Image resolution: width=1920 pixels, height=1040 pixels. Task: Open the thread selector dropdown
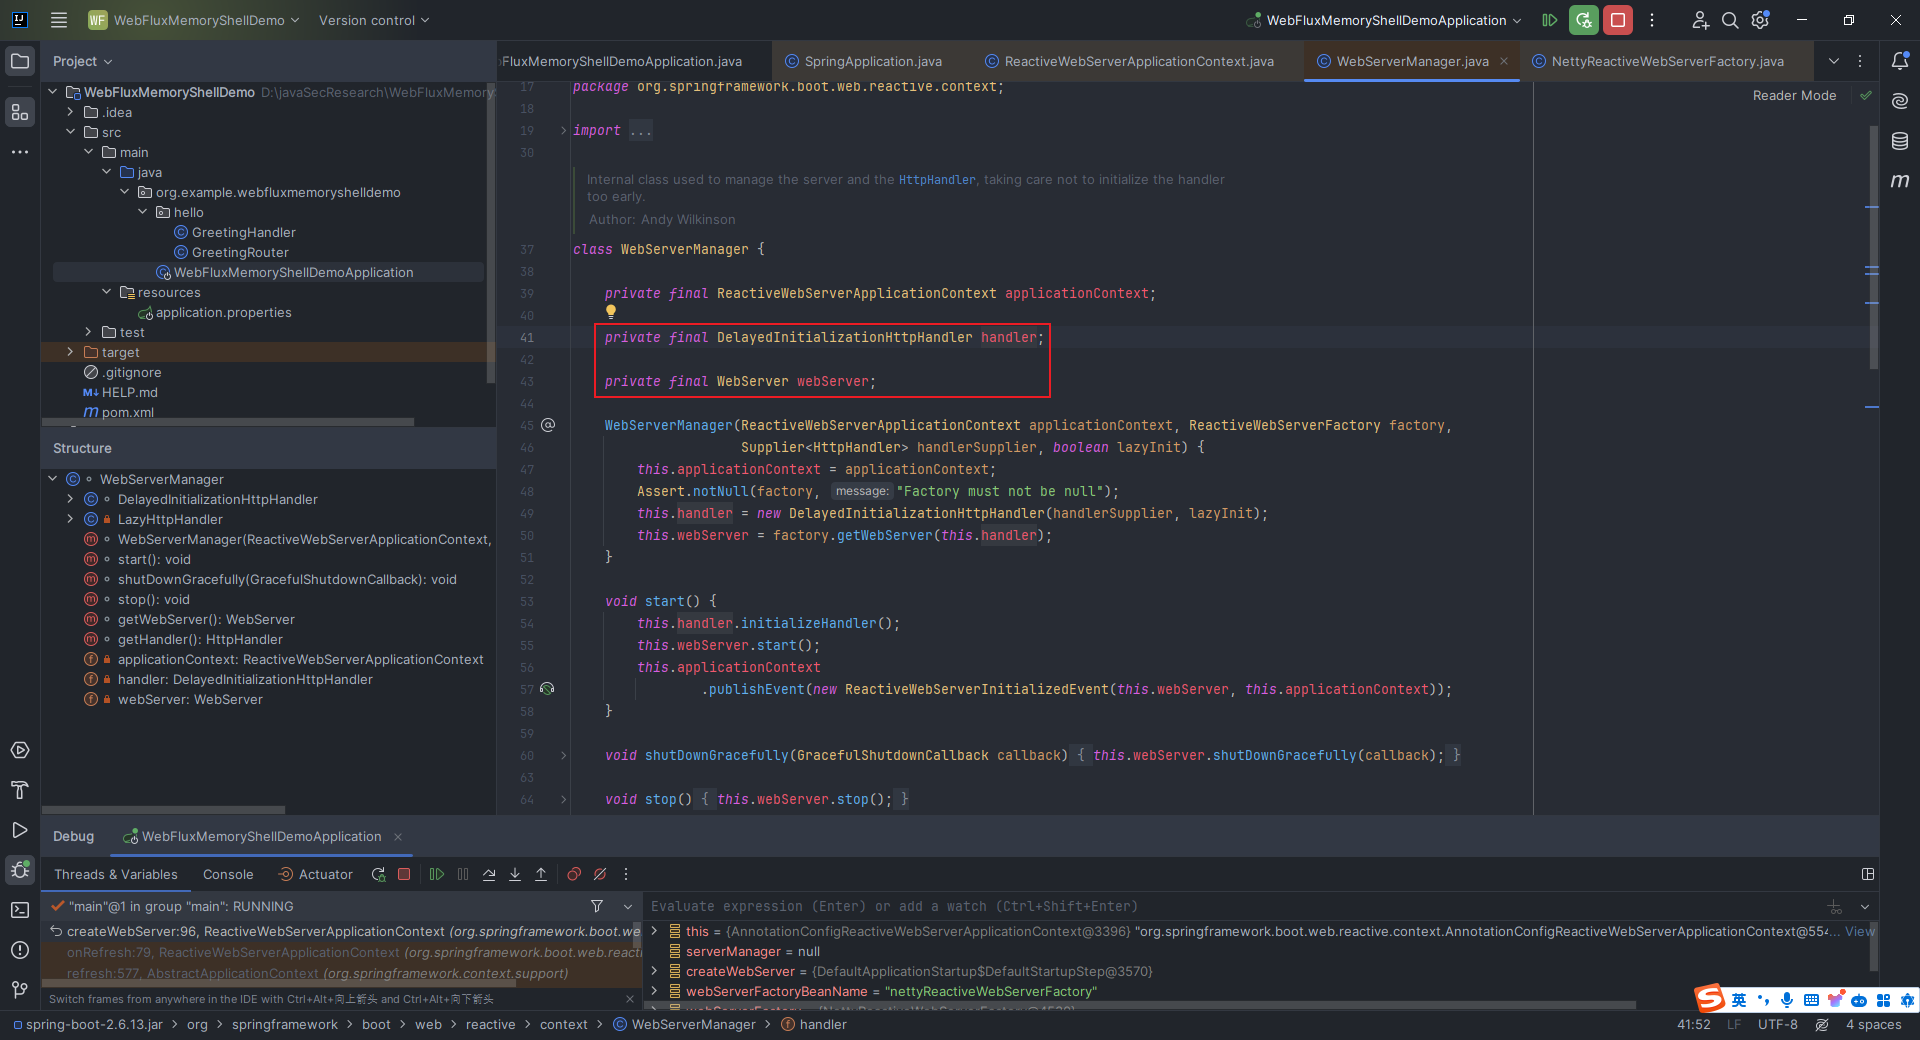(628, 906)
